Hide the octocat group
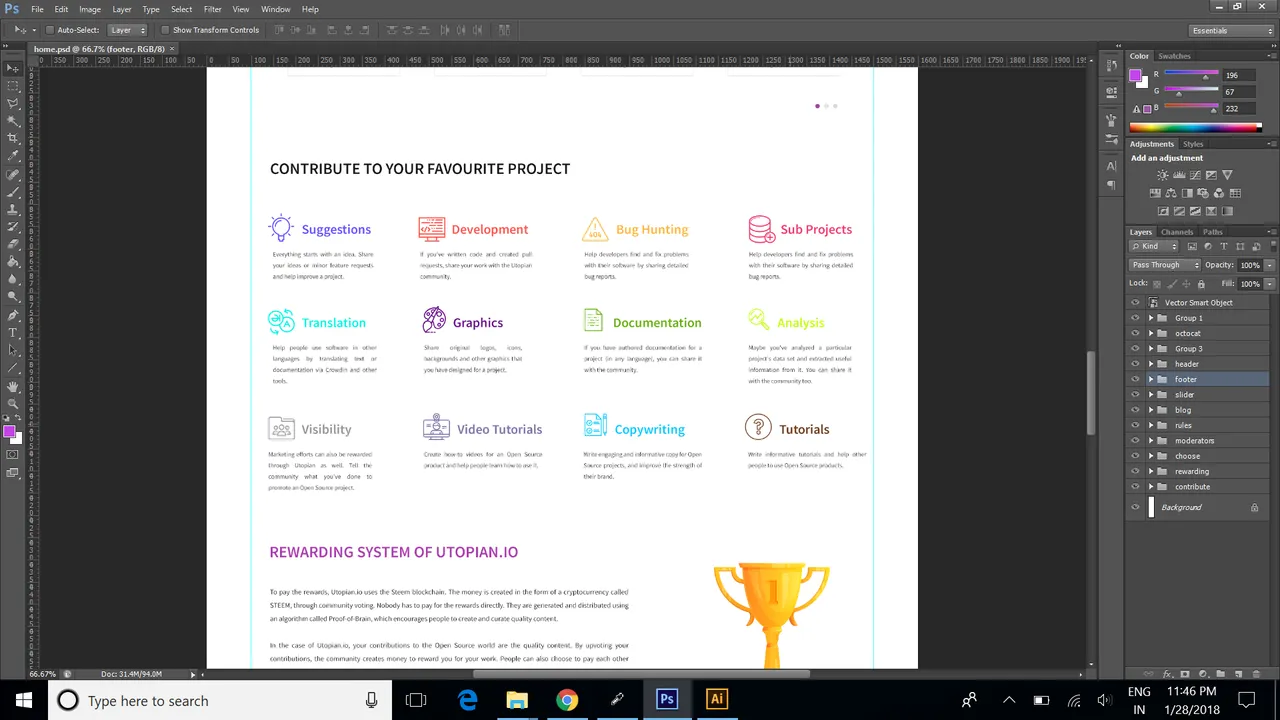This screenshot has height=720, width=1280. tap(1135, 333)
